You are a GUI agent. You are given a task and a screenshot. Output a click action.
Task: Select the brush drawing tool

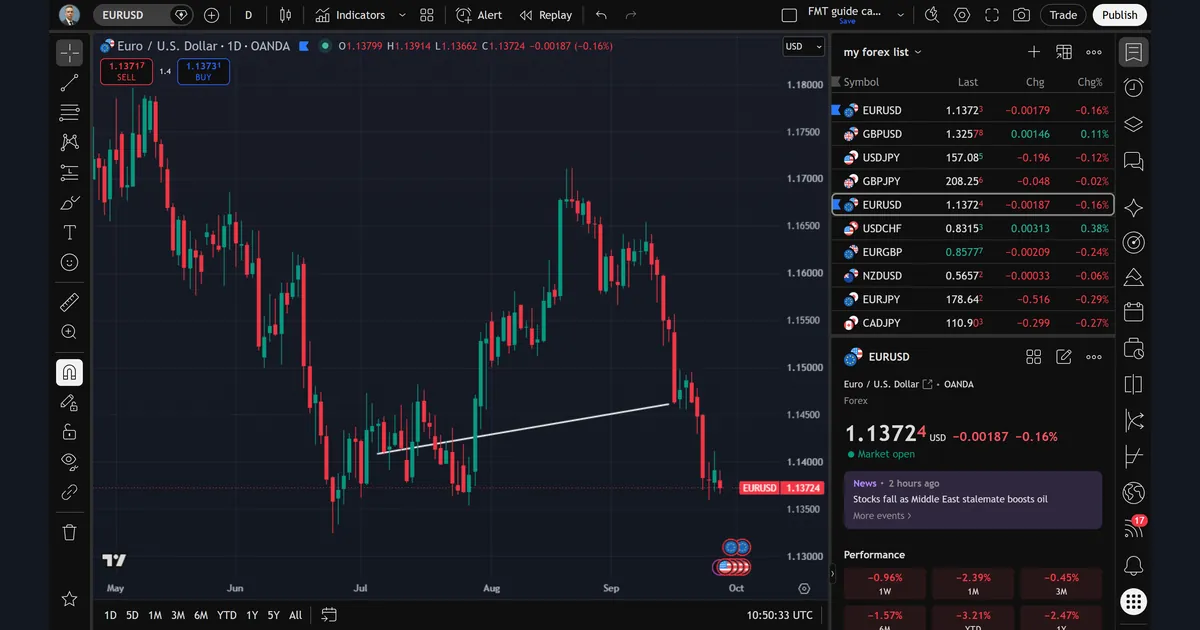(69, 203)
